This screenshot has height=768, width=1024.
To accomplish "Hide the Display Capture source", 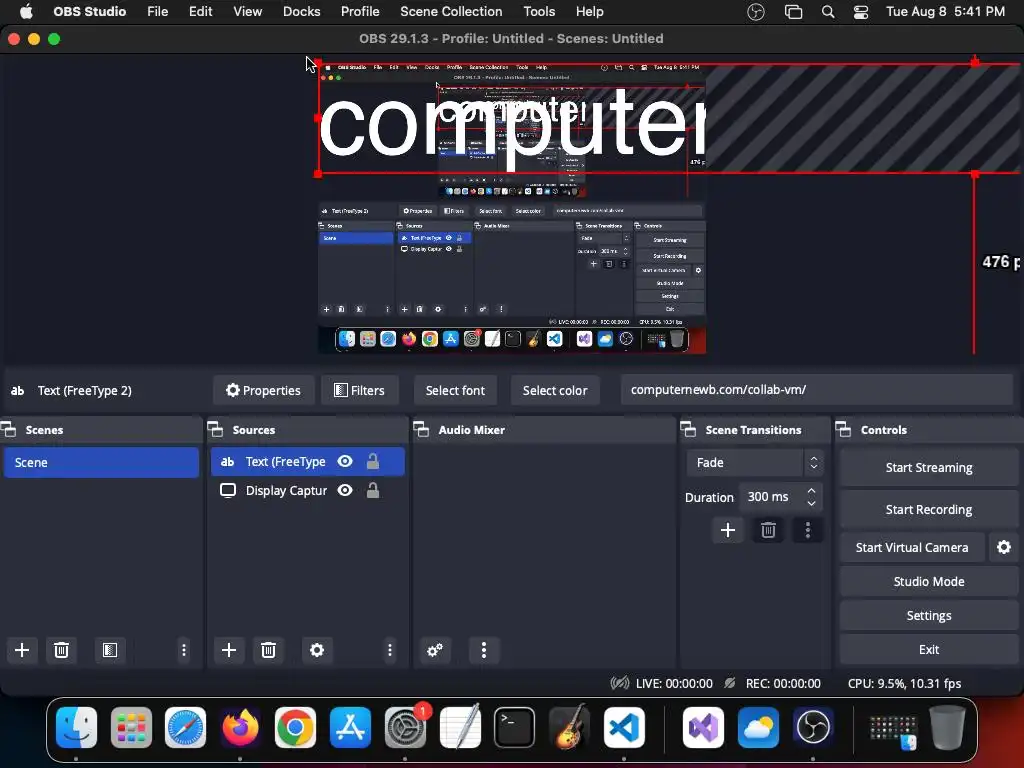I will pos(345,490).
